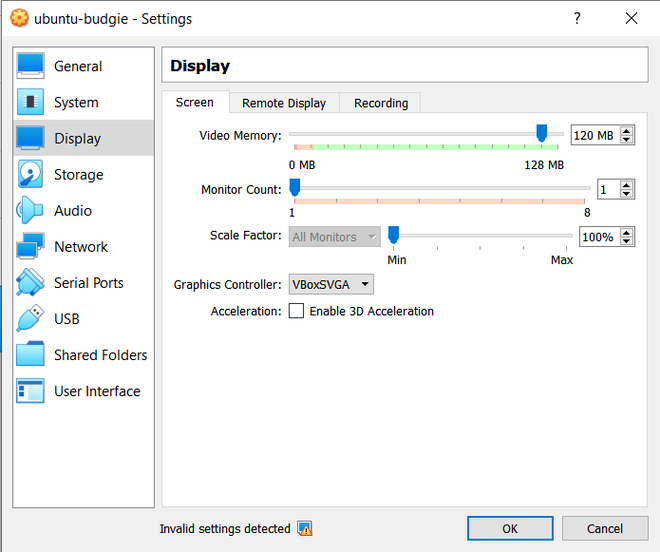Click the Monitor Count slider handle
The width and height of the screenshot is (660, 552).
(x=295, y=187)
